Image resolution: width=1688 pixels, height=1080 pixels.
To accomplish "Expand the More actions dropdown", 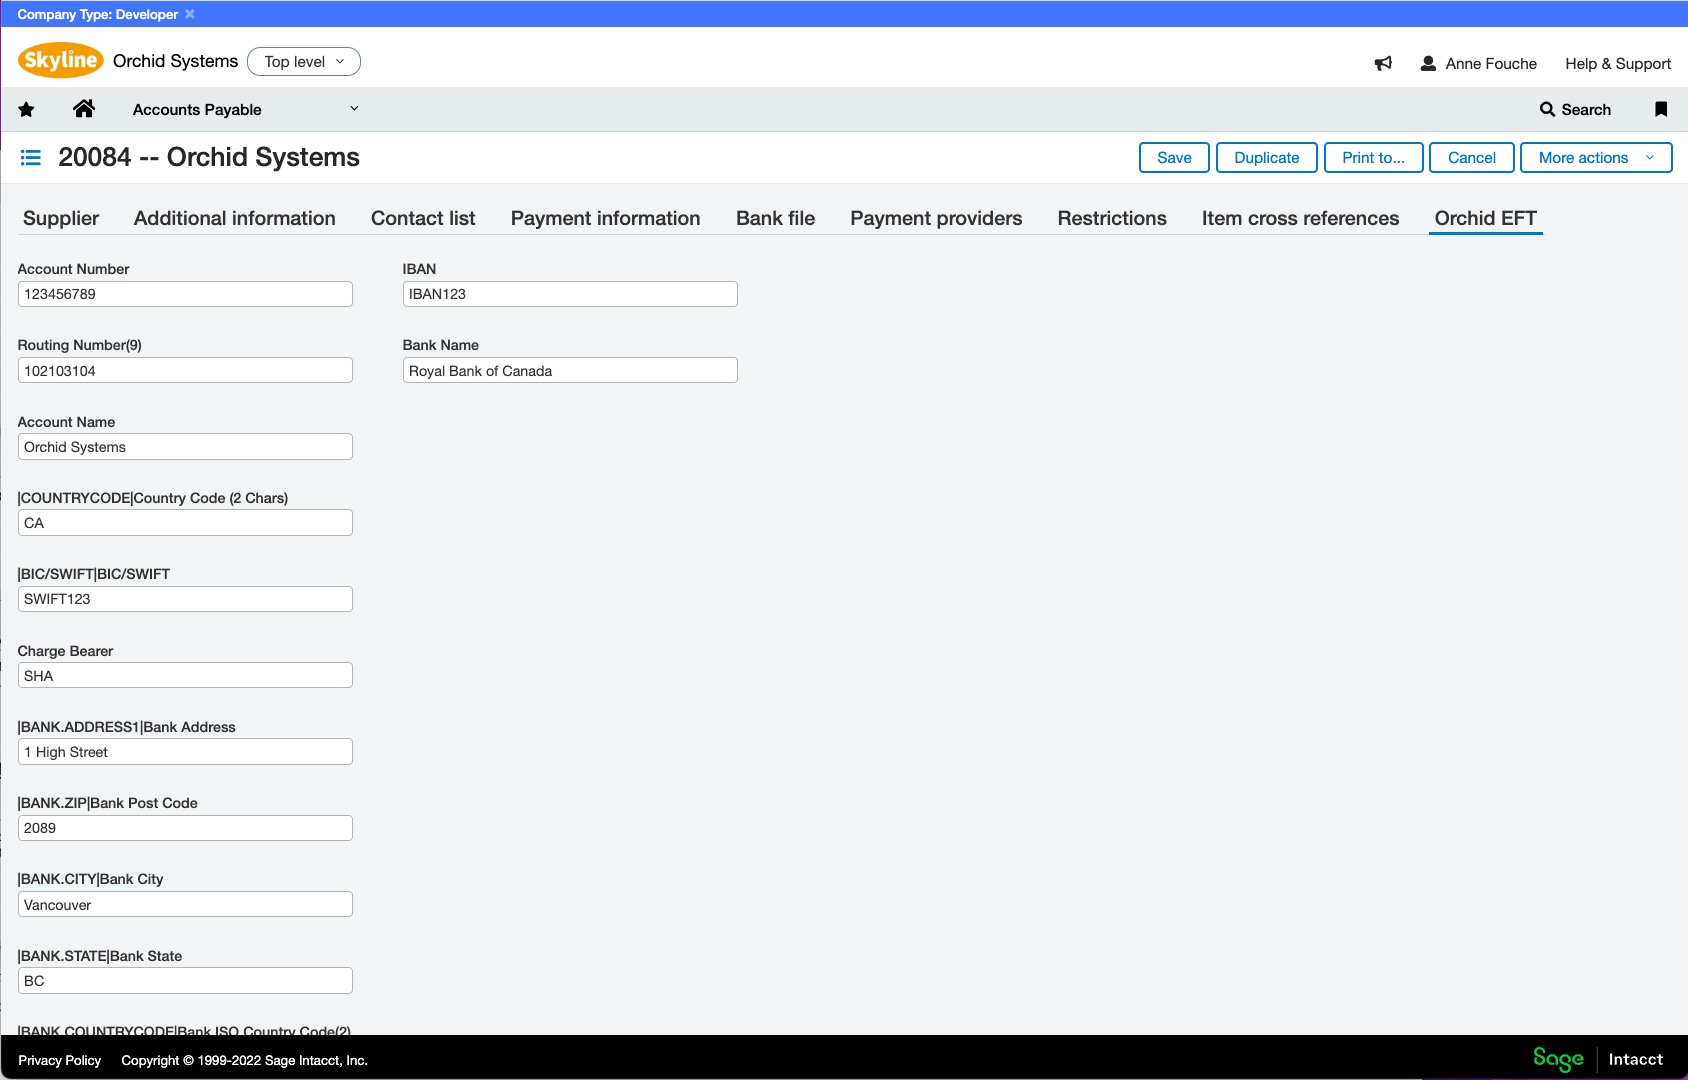I will tap(1596, 157).
